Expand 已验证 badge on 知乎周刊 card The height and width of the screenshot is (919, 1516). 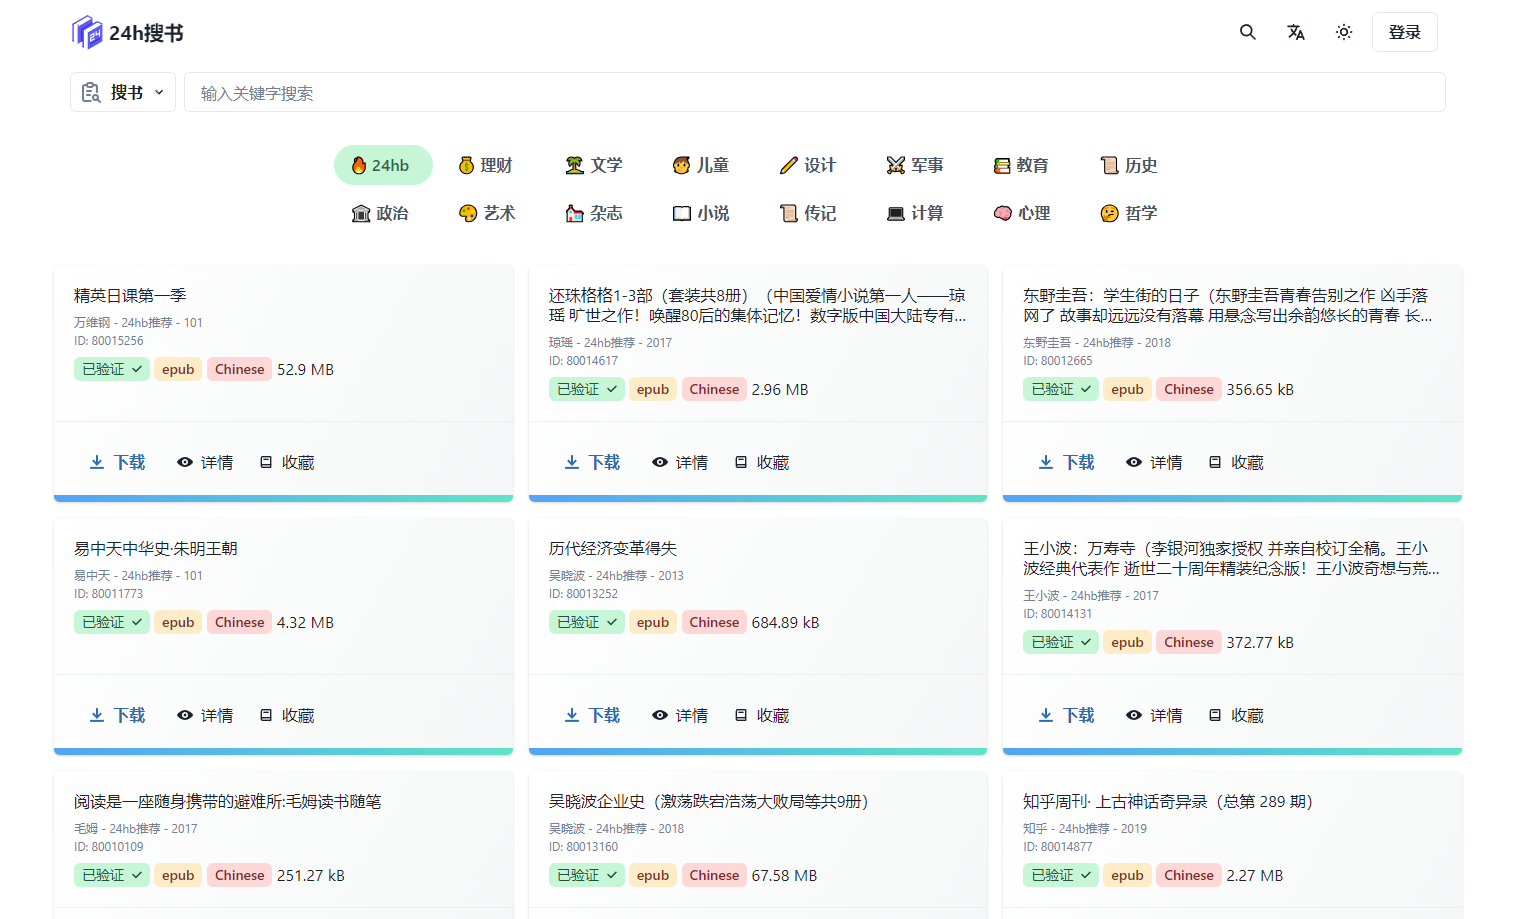[x=1060, y=875]
